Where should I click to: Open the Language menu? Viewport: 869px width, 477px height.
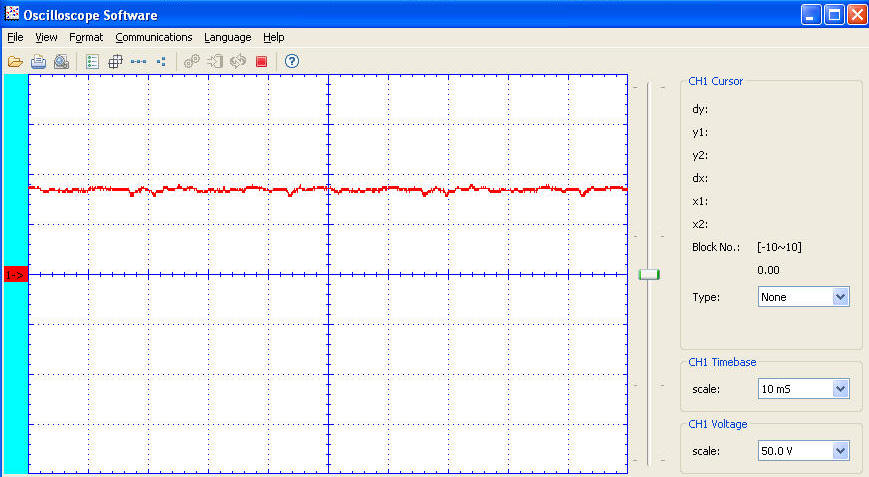click(x=228, y=37)
